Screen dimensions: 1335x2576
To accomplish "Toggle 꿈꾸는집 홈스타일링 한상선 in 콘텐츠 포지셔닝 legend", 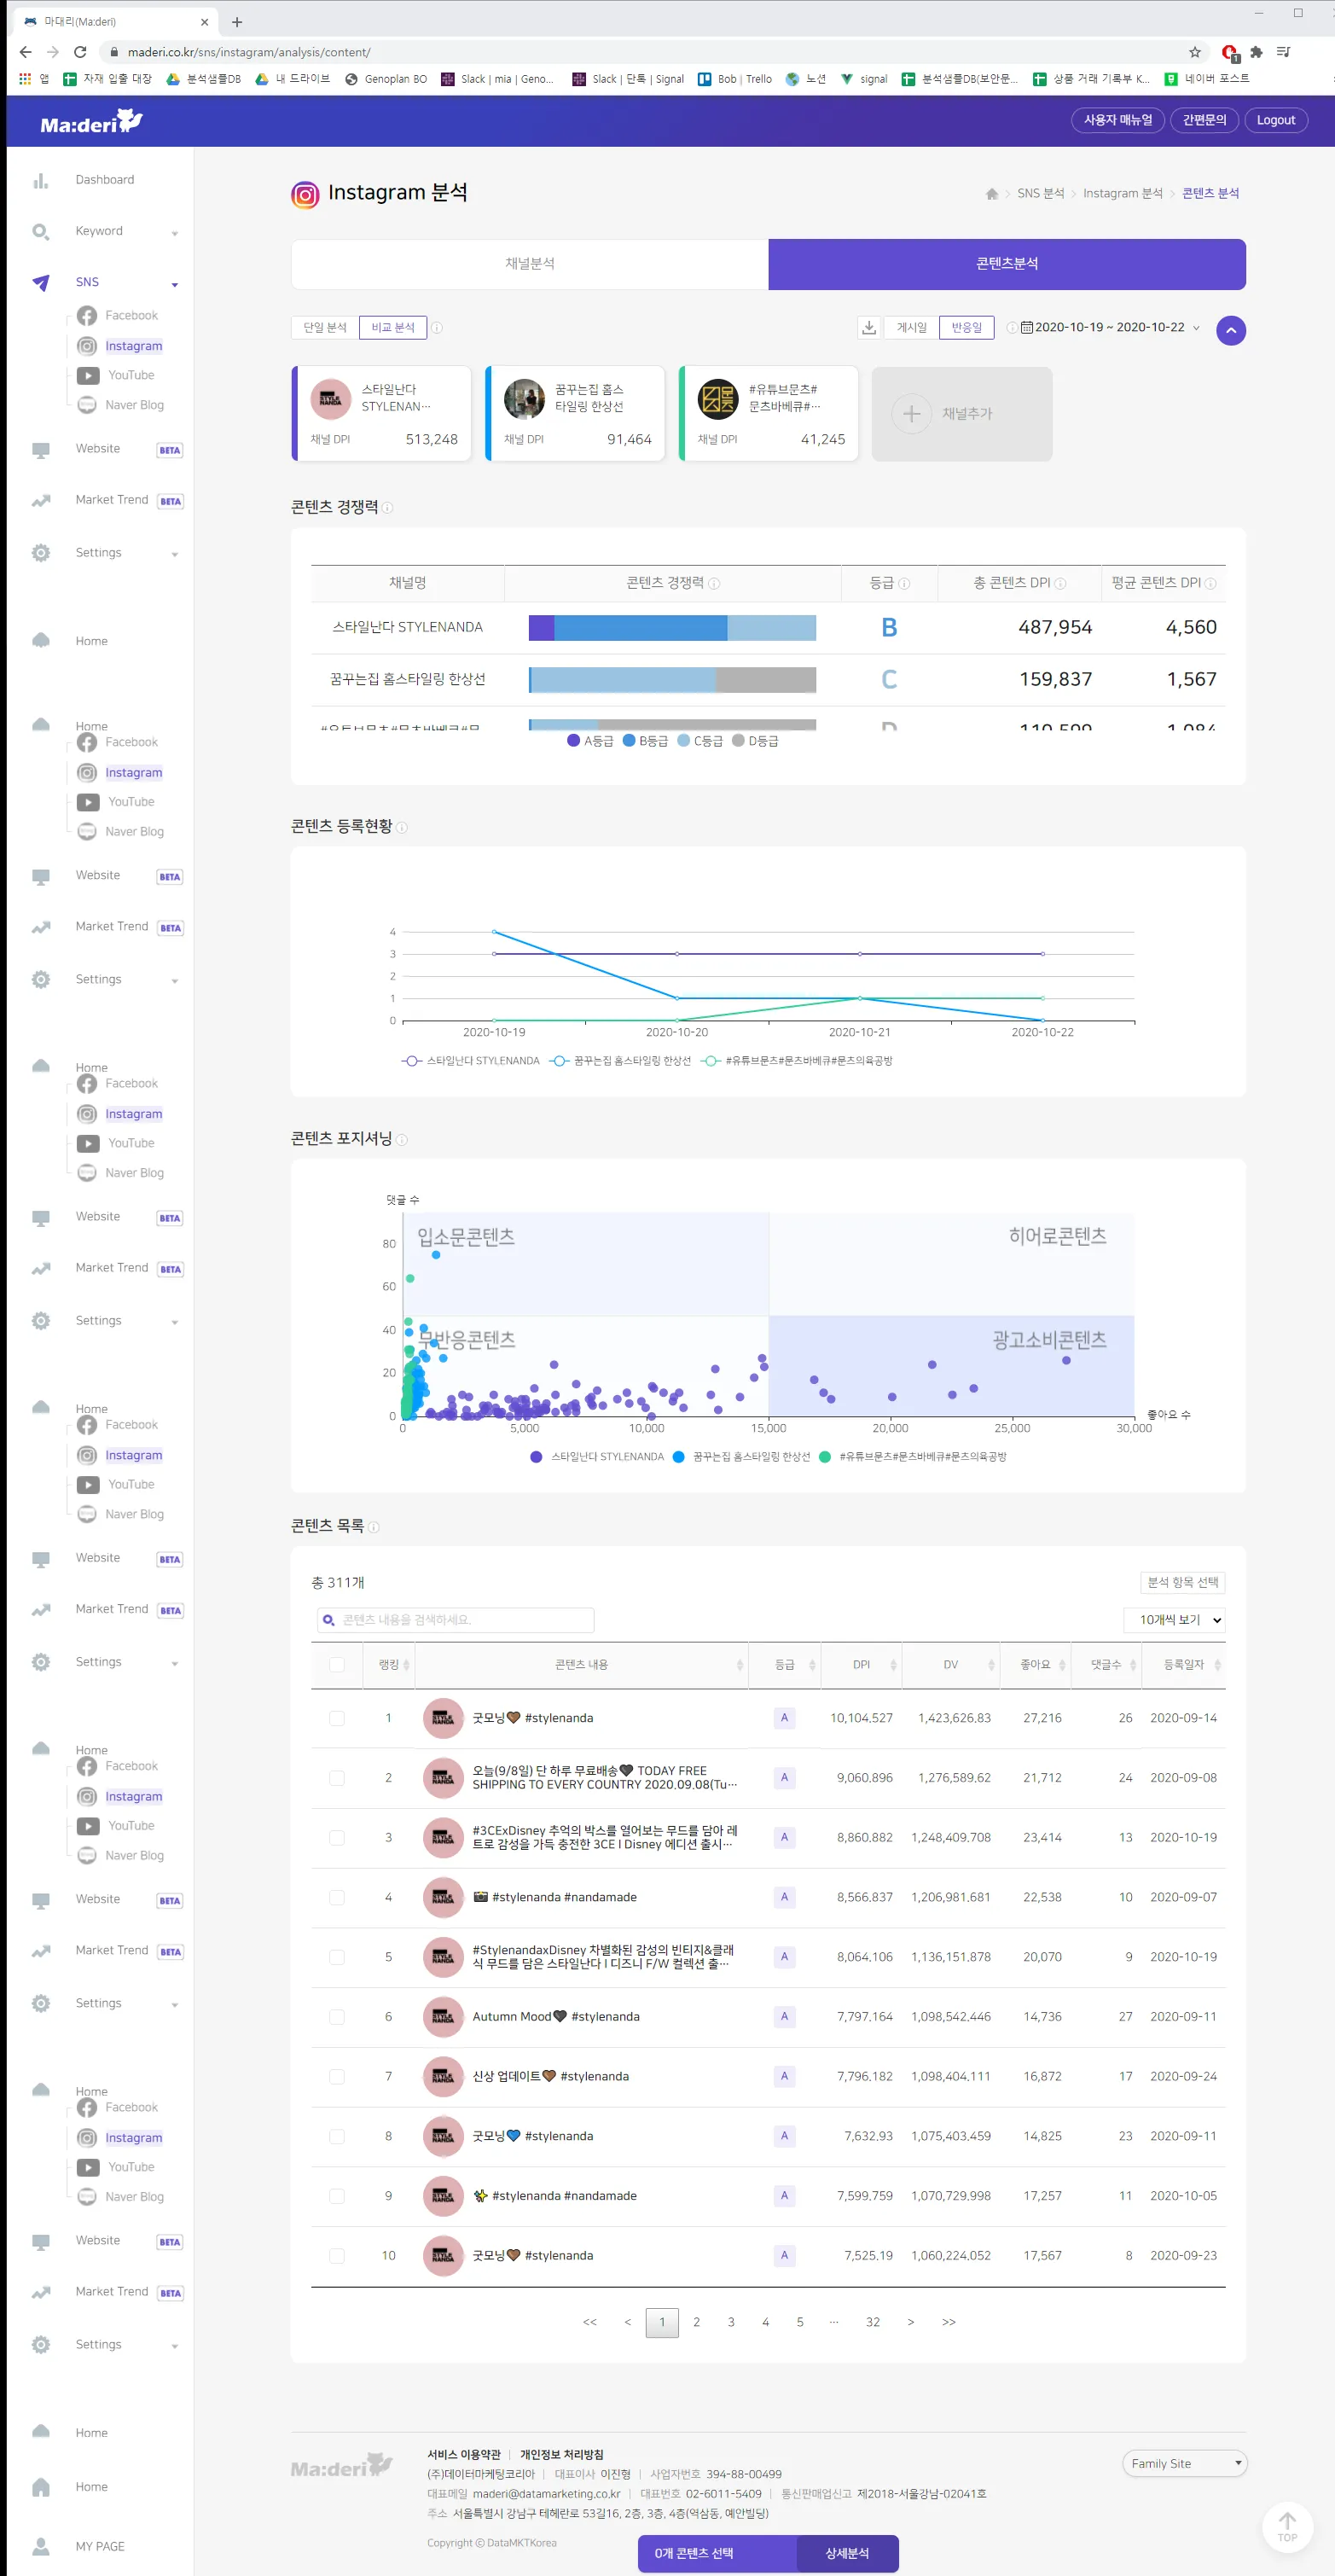I will point(741,1457).
